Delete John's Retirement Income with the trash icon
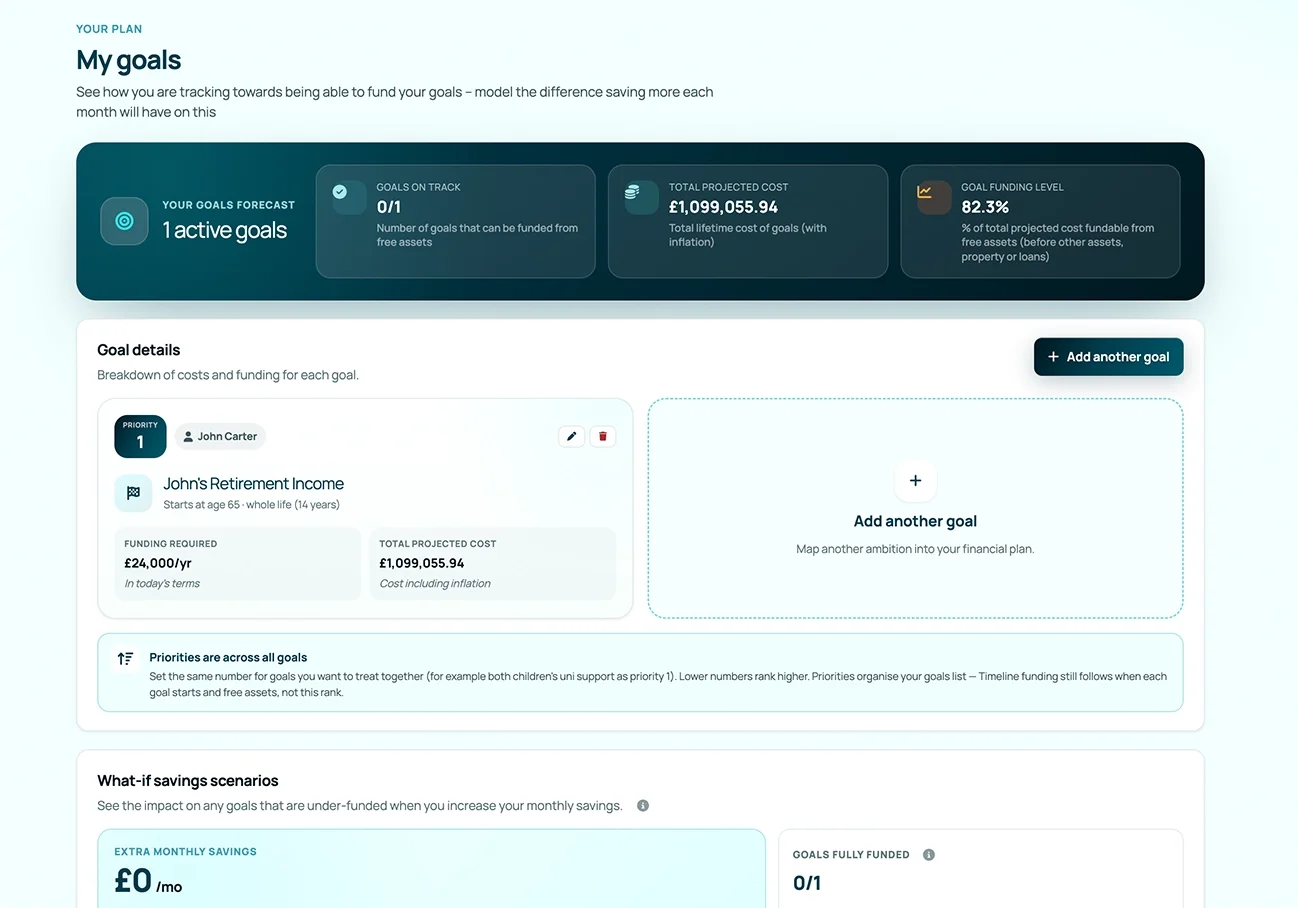The height and width of the screenshot is (908, 1298). [x=603, y=436]
